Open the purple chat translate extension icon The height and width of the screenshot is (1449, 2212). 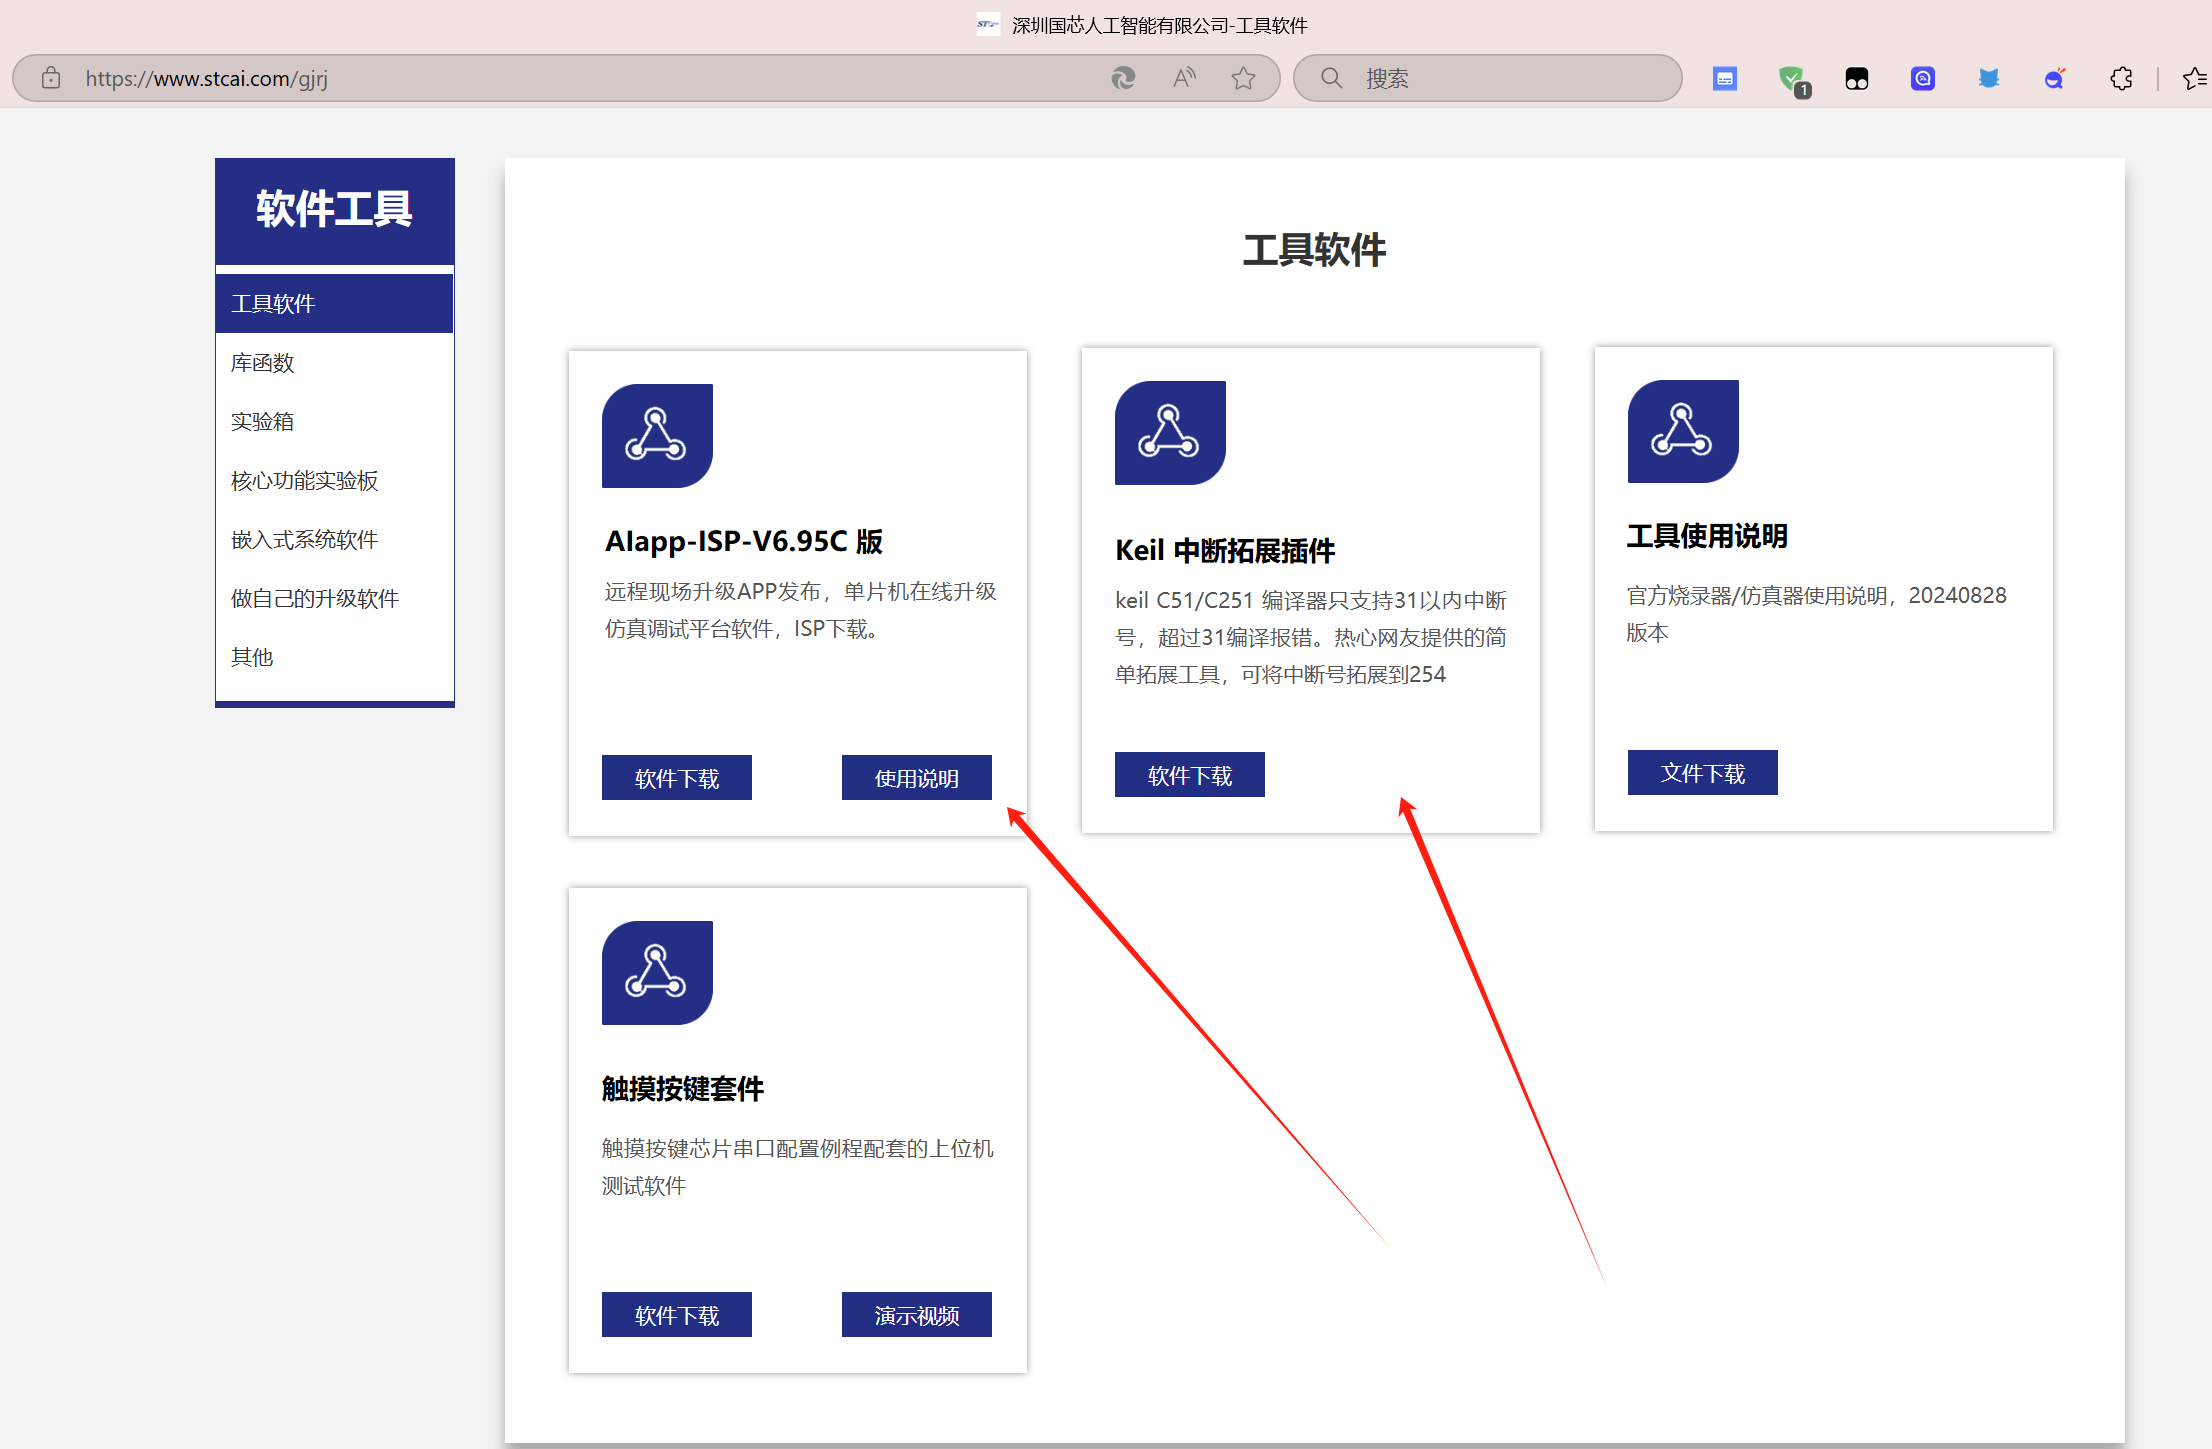tap(1922, 78)
